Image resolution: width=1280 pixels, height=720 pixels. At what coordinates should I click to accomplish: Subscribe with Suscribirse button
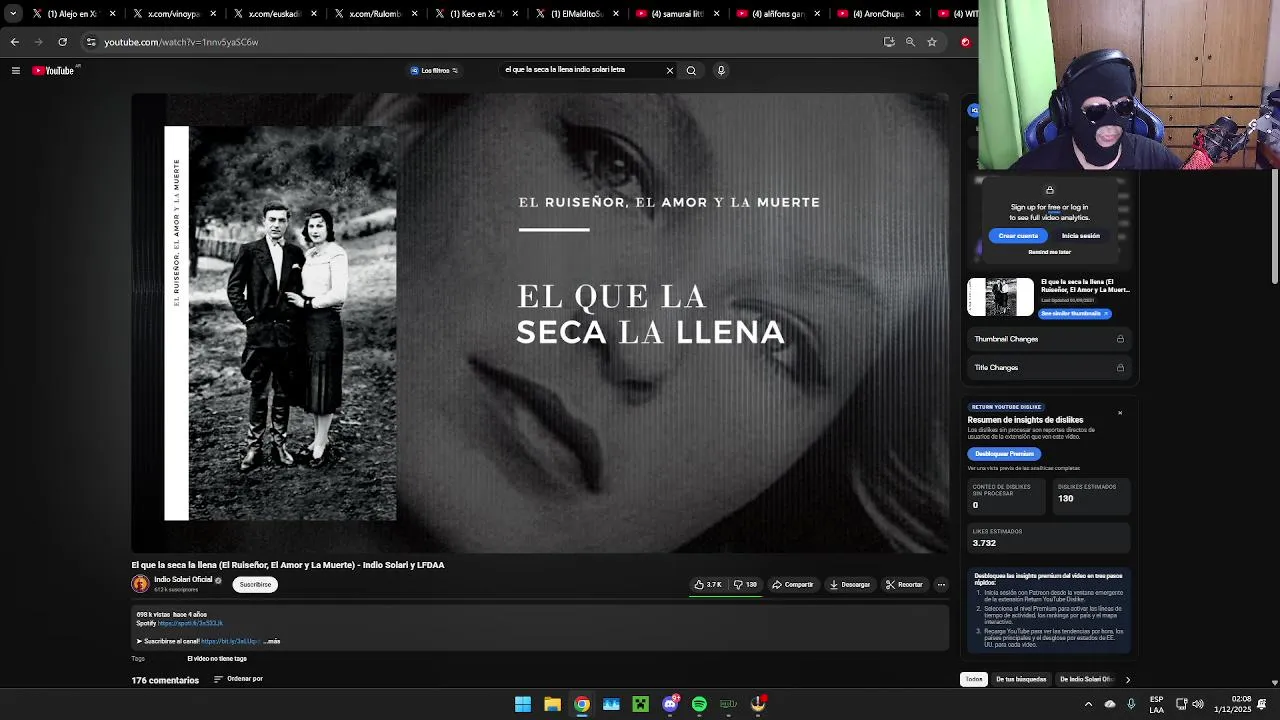(x=255, y=584)
